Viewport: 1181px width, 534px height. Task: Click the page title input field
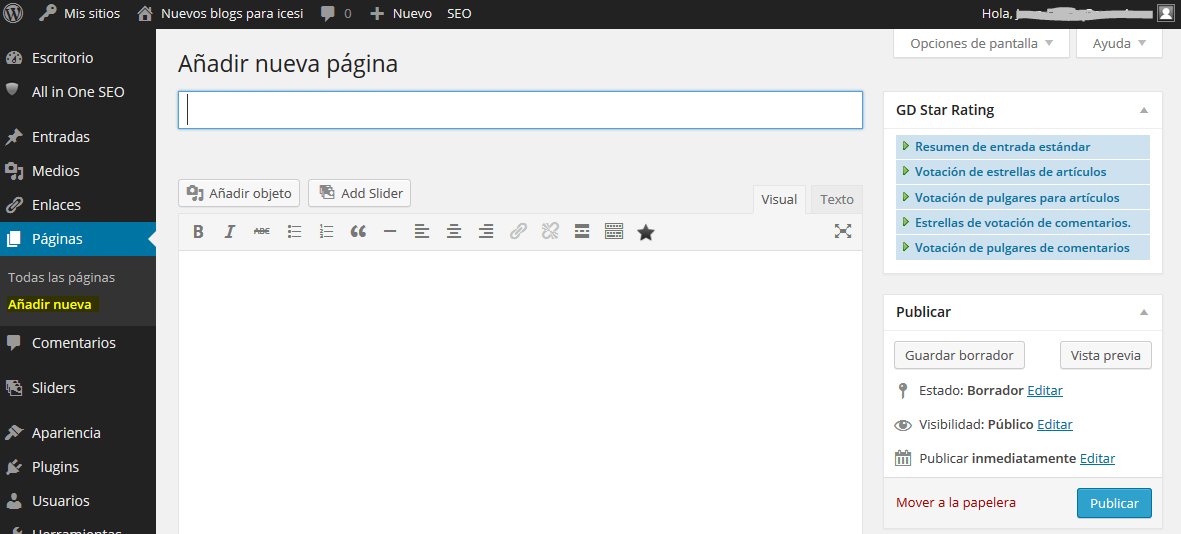(x=520, y=110)
